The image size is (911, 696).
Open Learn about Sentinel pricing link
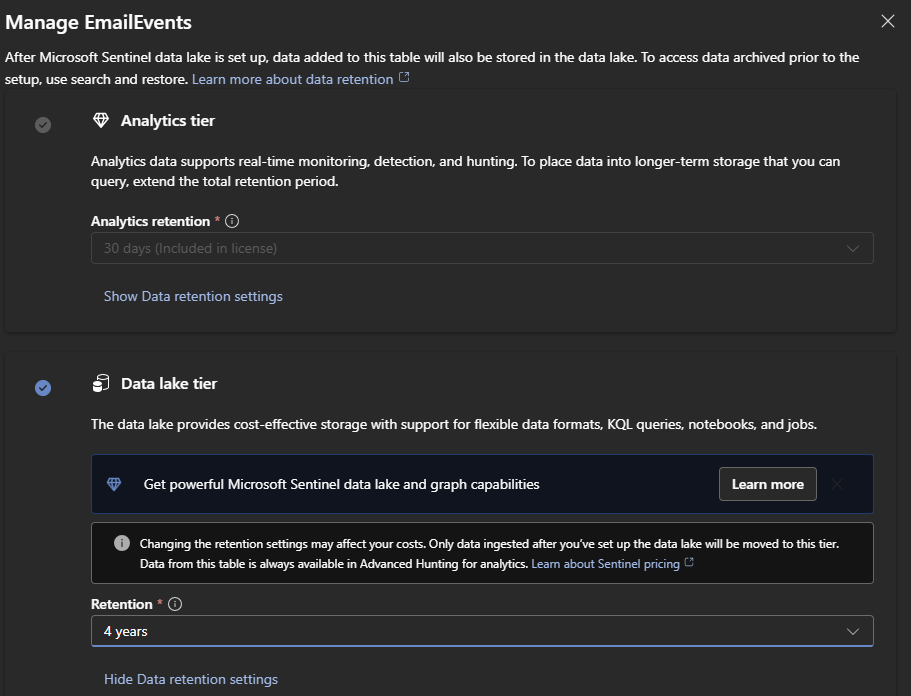point(605,564)
